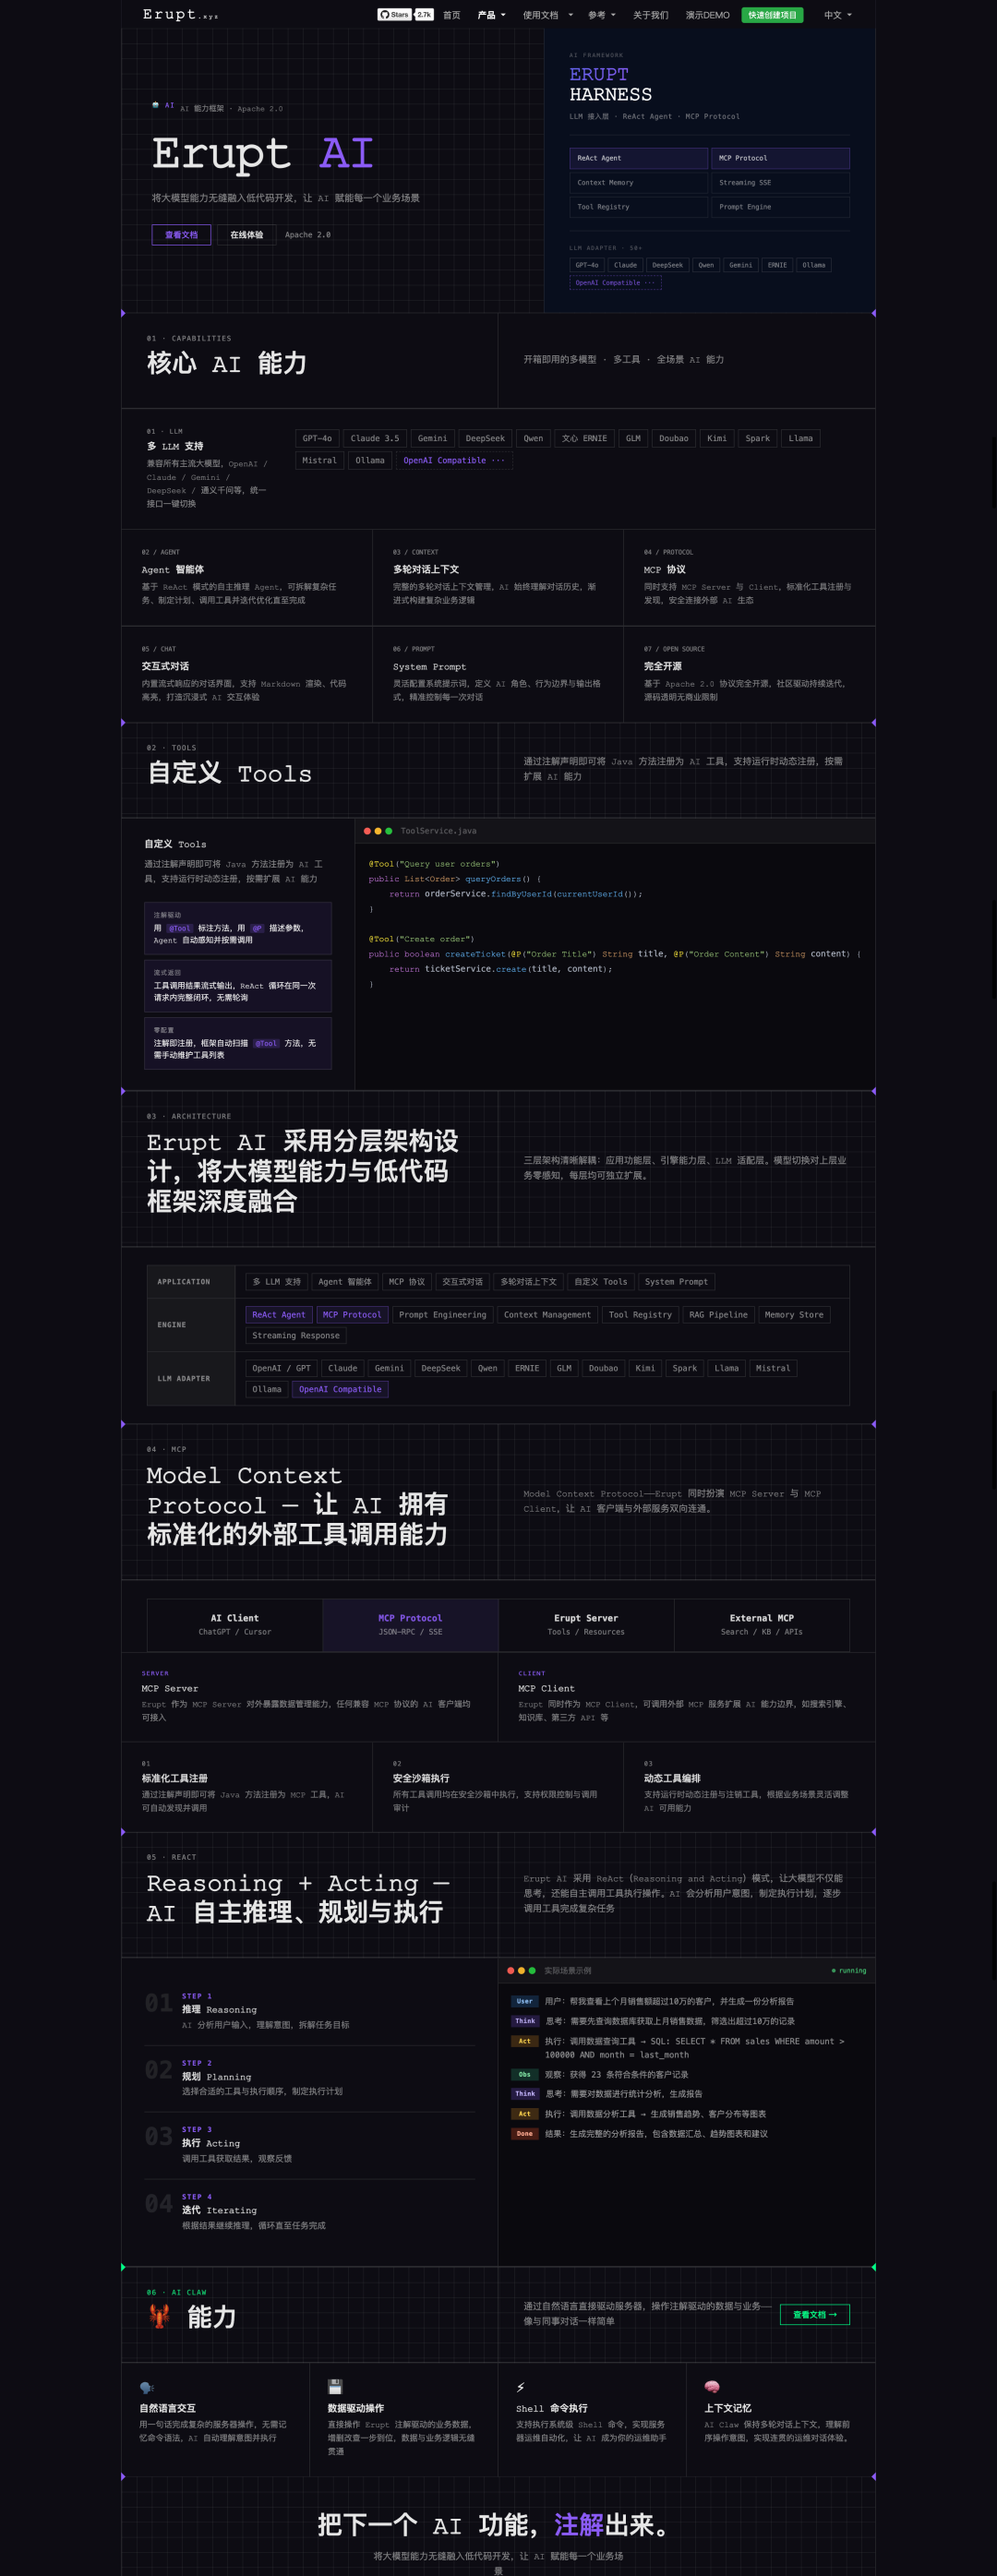Select the Erupt Server block in the MCP diagram
Screen dimensions: 997x2576
click(586, 1624)
